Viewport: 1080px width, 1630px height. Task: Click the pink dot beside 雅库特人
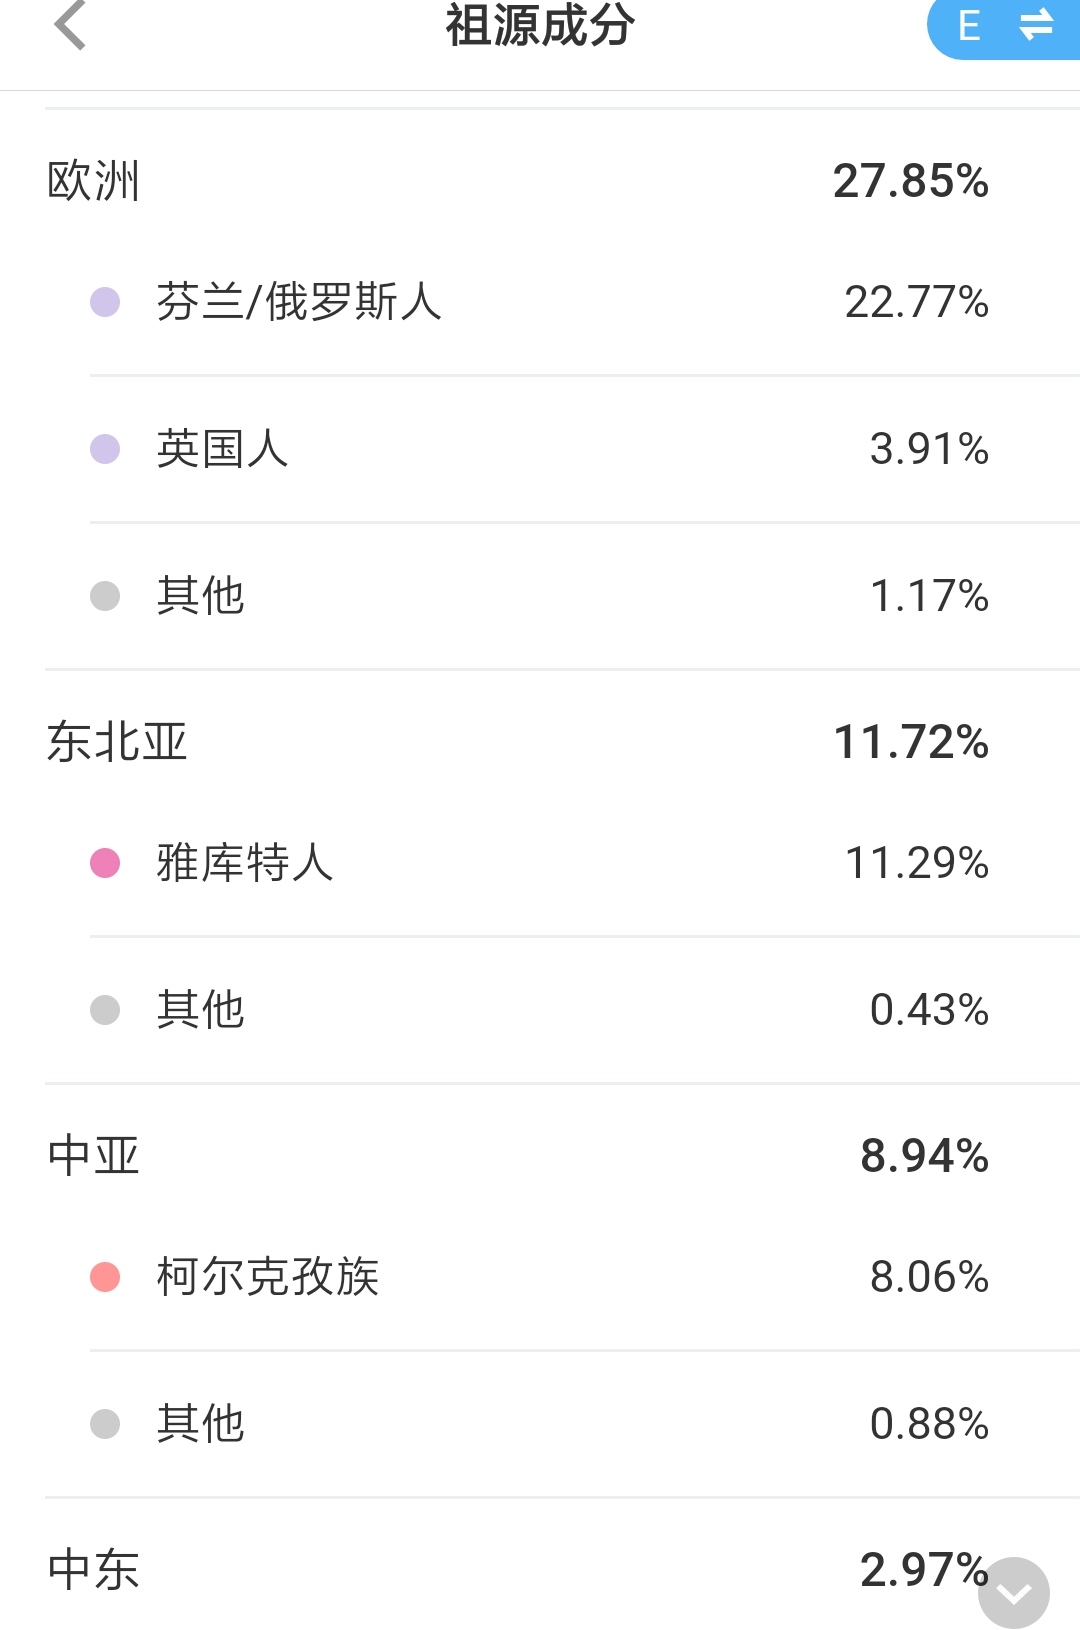click(105, 863)
